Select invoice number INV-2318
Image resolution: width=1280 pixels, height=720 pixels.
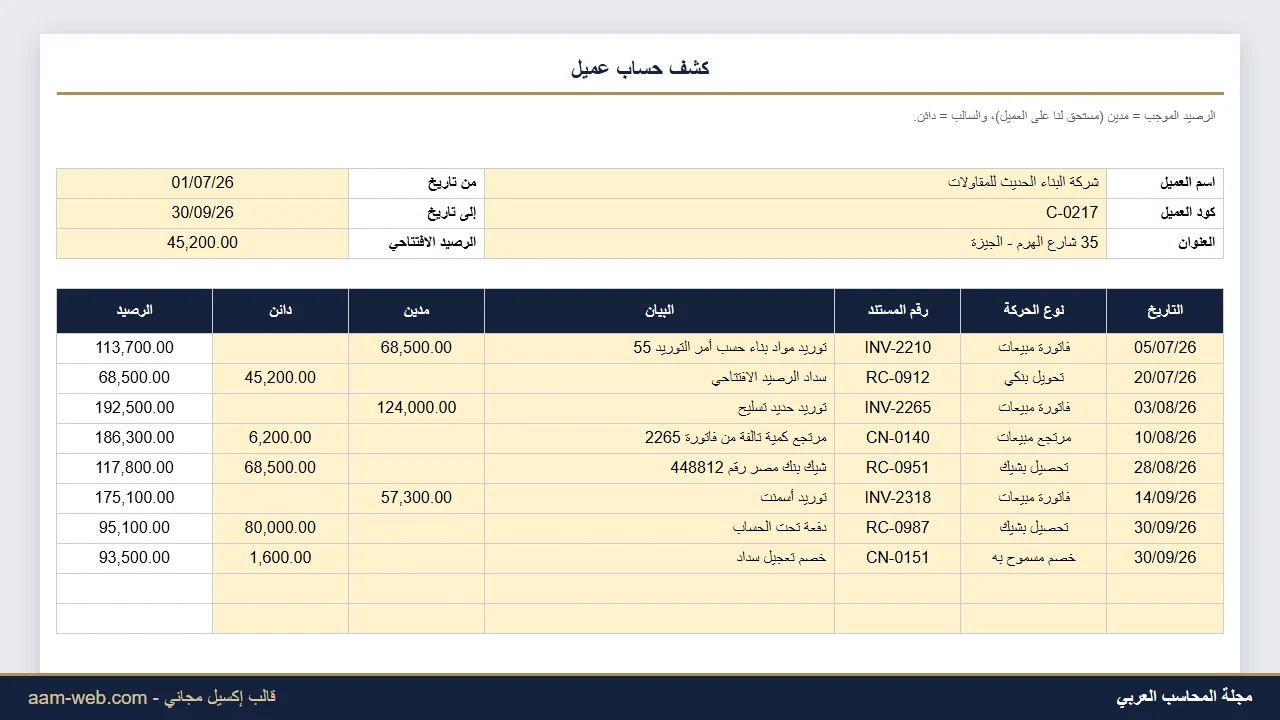(x=898, y=498)
